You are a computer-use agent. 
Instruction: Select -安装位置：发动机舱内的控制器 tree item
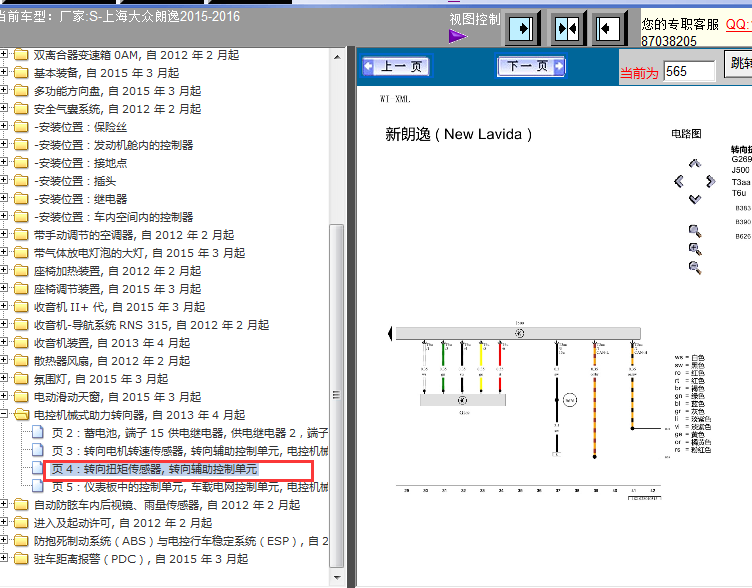tap(113, 145)
